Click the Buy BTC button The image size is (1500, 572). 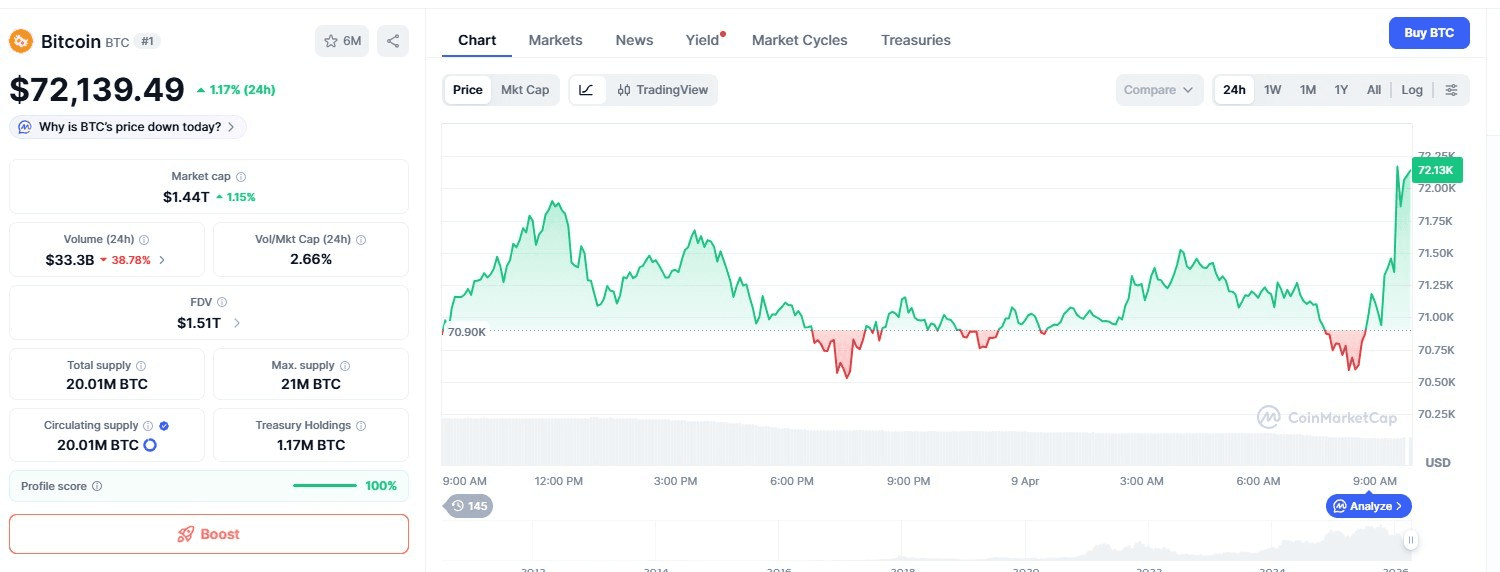coord(1428,33)
